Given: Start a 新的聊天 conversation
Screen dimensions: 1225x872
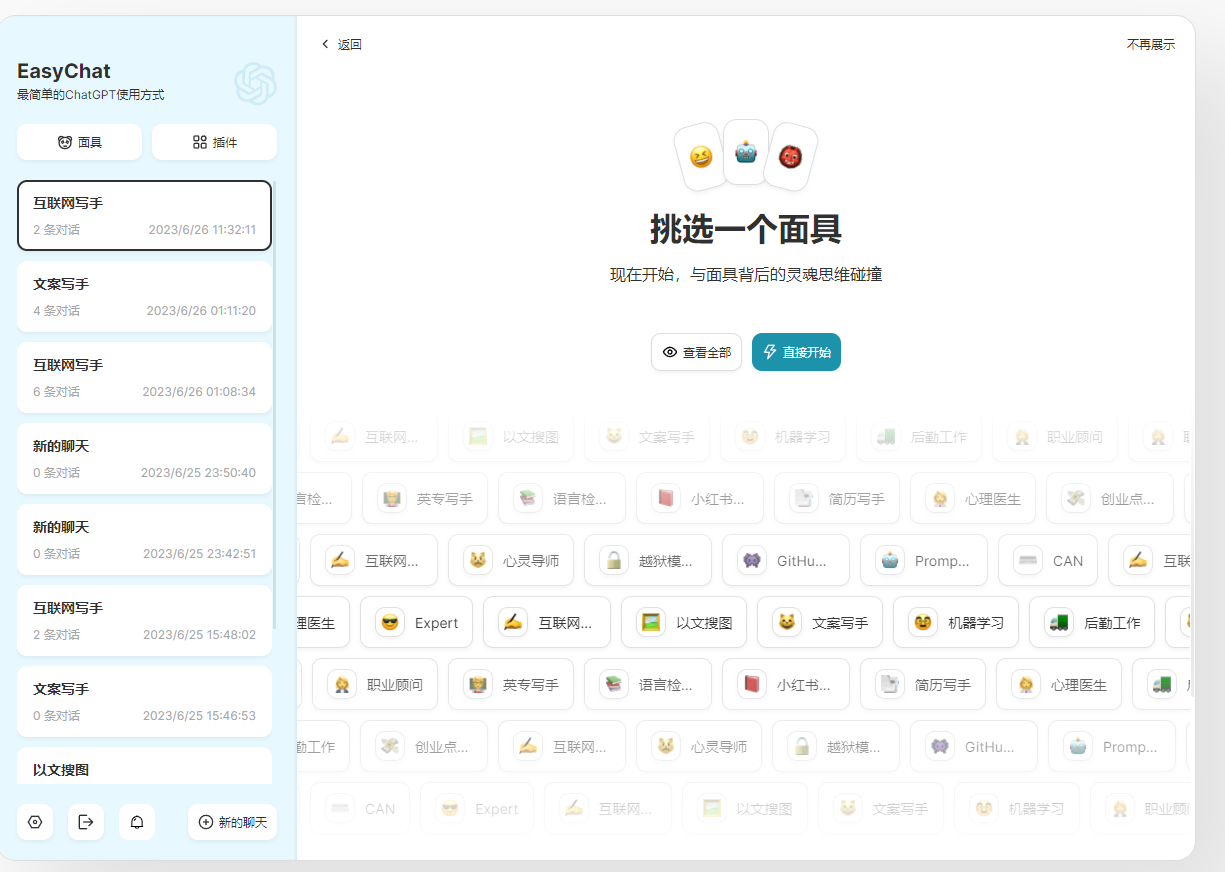Looking at the screenshot, I should [x=232, y=822].
